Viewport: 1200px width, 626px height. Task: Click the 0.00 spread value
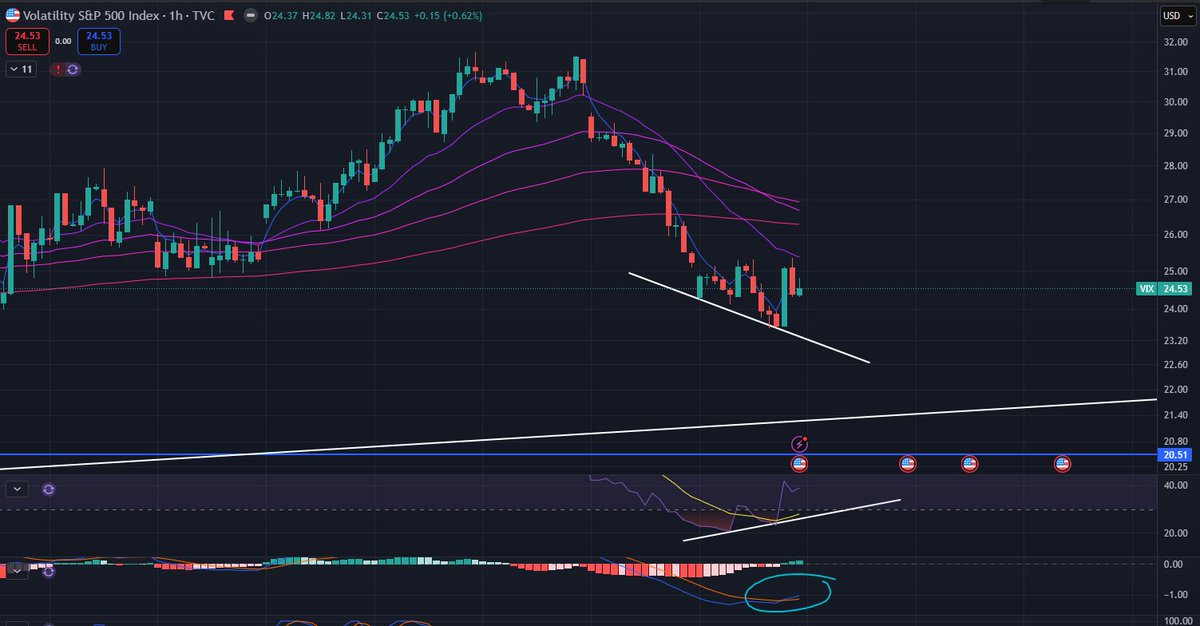62,41
